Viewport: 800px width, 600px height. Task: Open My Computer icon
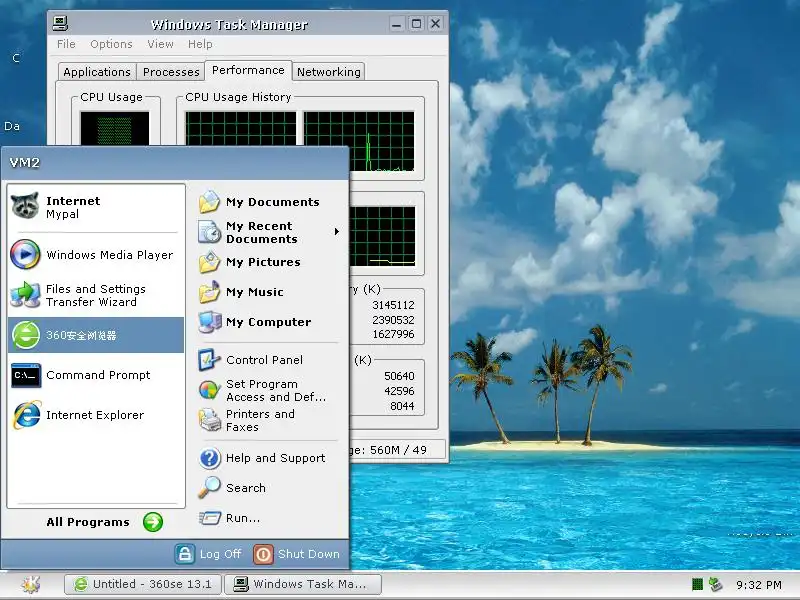[209, 322]
